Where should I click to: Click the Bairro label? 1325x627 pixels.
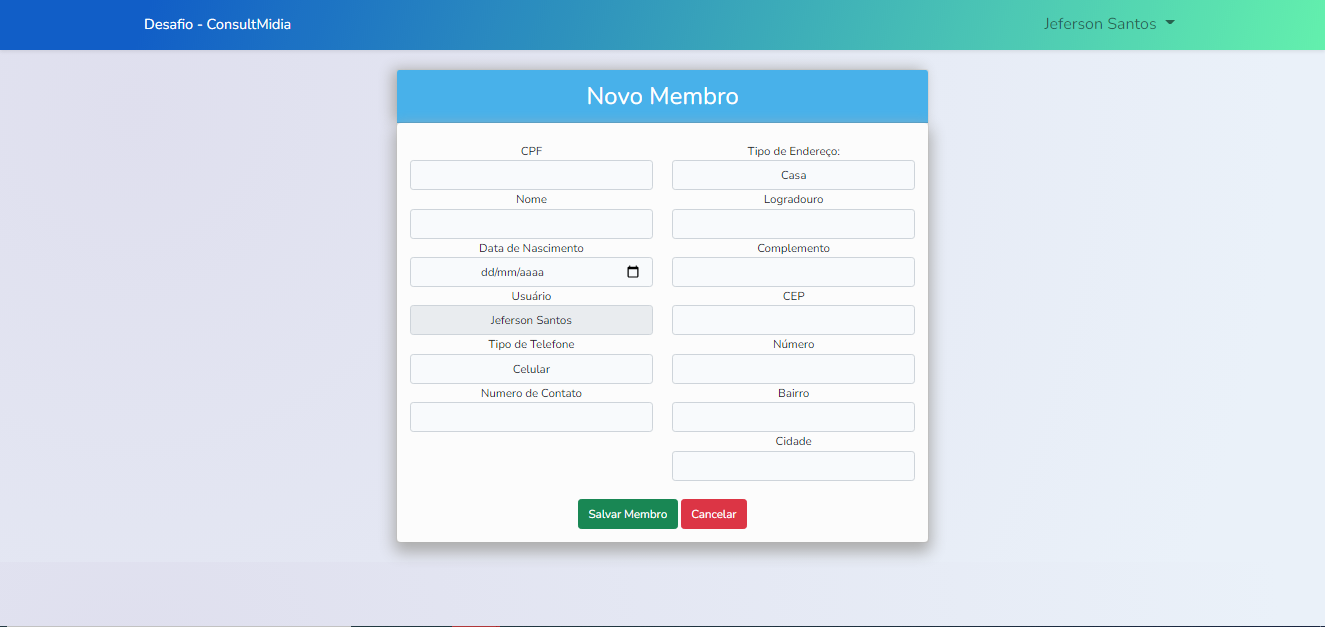point(793,393)
